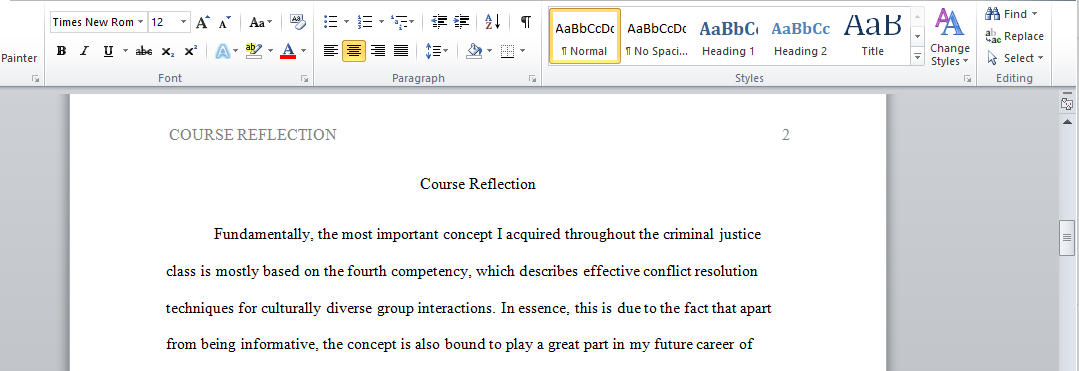Viewport: 1079px width, 371px height.
Task: Expand the Borders dropdown arrow
Action: [522, 51]
